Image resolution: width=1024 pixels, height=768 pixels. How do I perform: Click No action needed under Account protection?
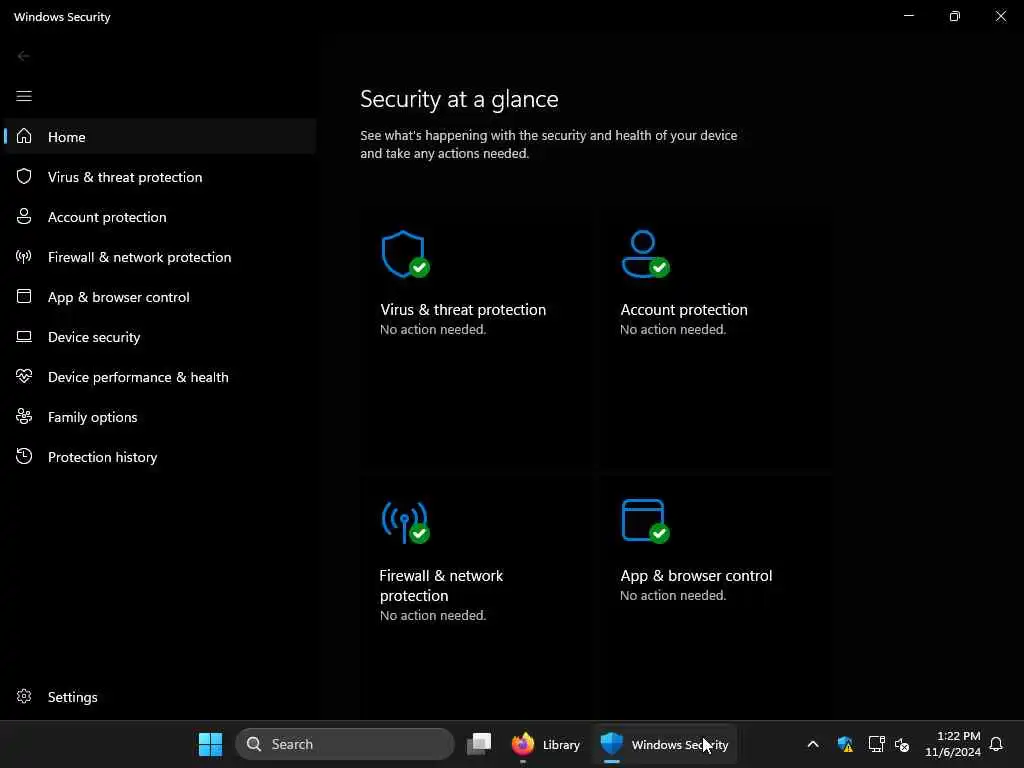click(x=673, y=329)
